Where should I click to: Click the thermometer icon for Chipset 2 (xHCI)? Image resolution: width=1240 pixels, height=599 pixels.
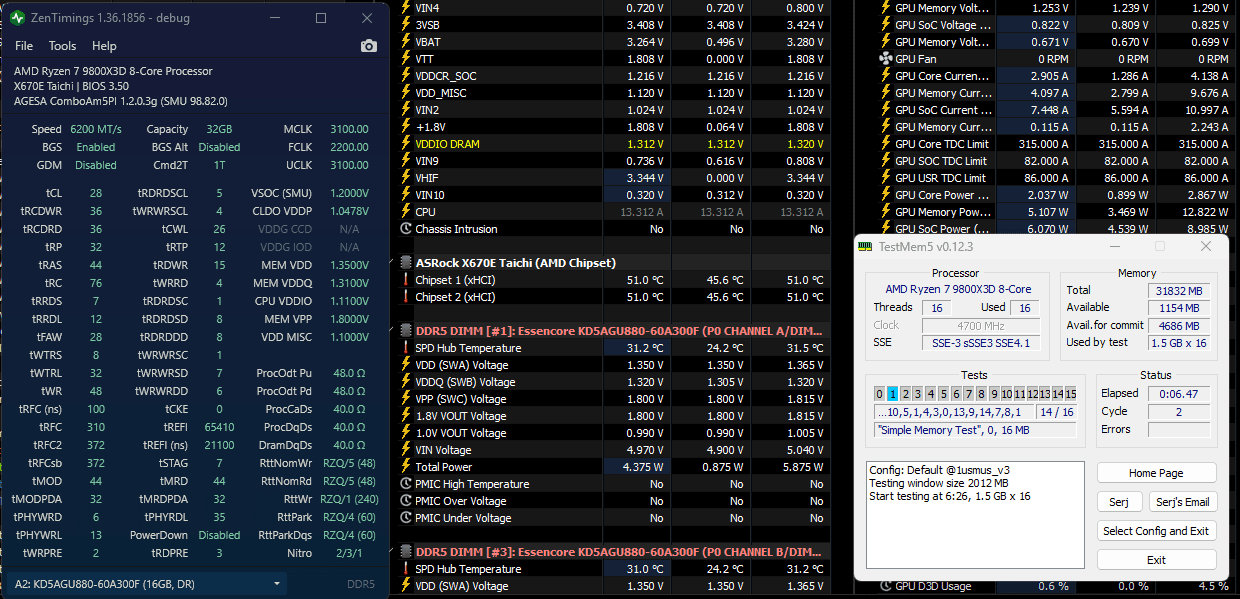(405, 297)
